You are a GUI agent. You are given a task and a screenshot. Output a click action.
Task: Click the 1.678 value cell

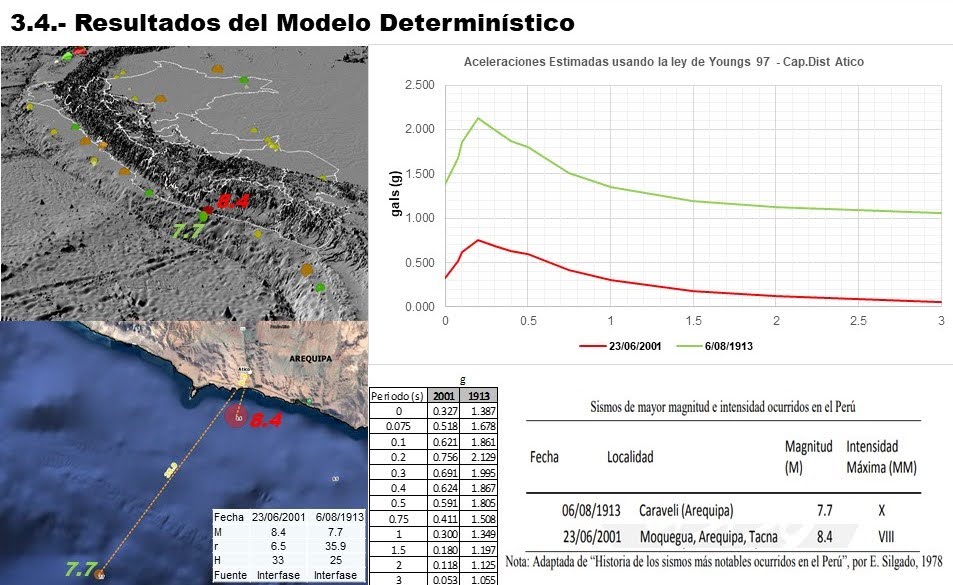coord(479,426)
